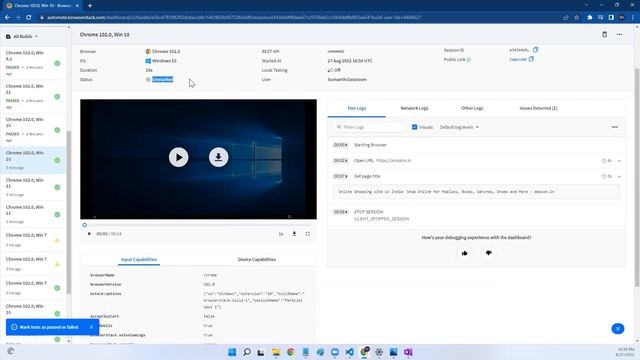The image size is (640, 360).
Task: Open the blue chat bubble at bottom right
Action: (x=618, y=329)
